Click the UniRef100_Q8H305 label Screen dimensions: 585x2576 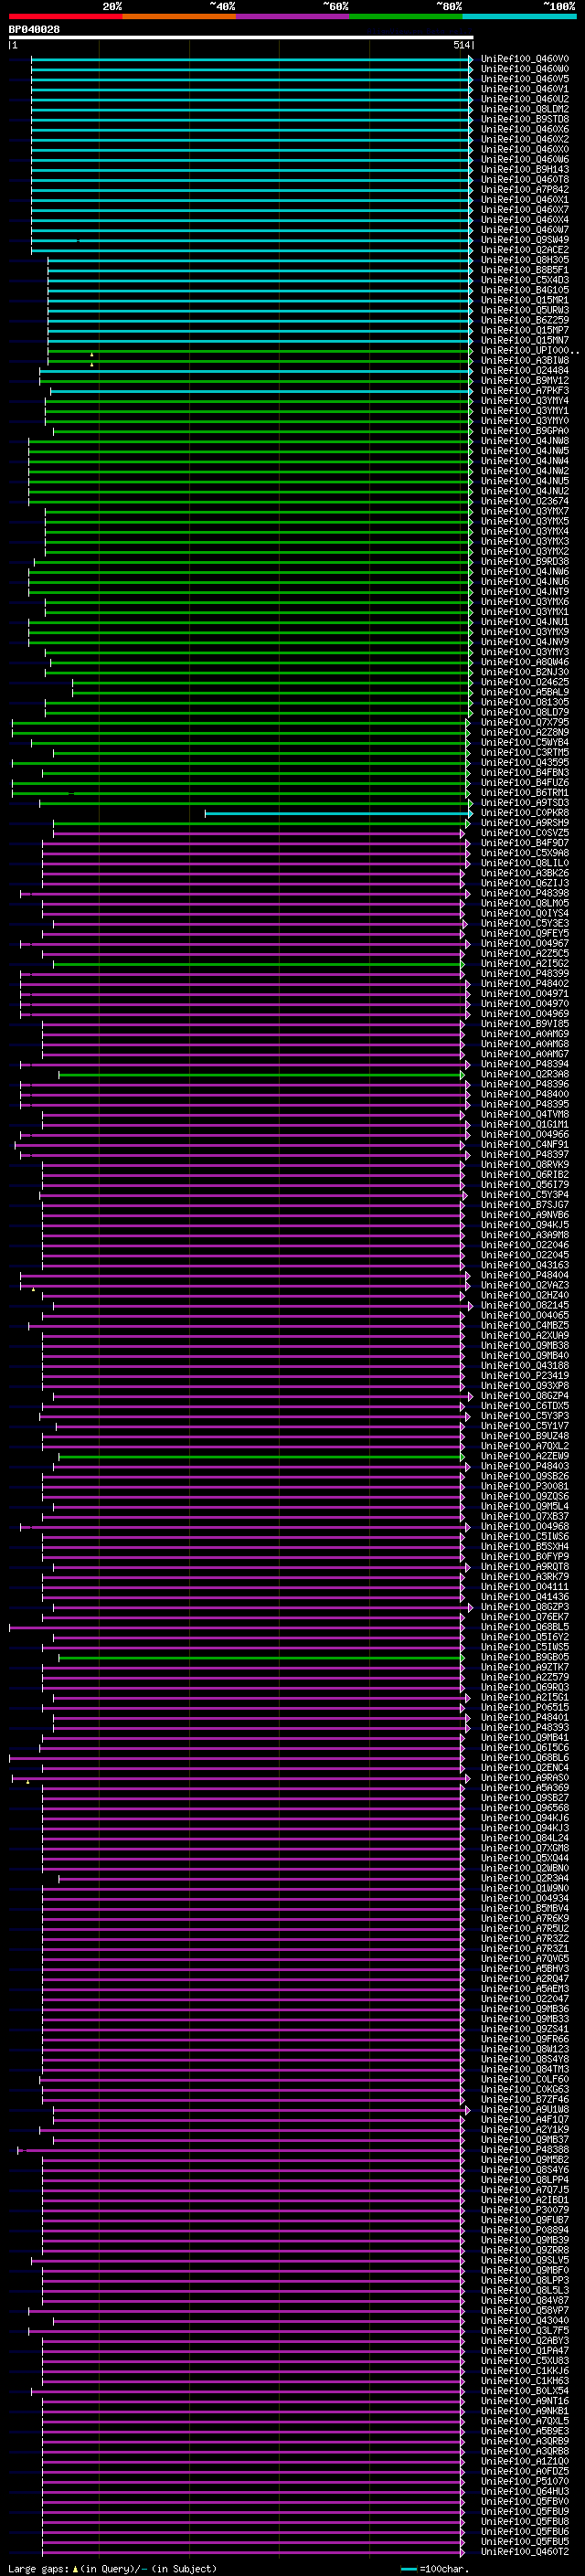tap(525, 260)
